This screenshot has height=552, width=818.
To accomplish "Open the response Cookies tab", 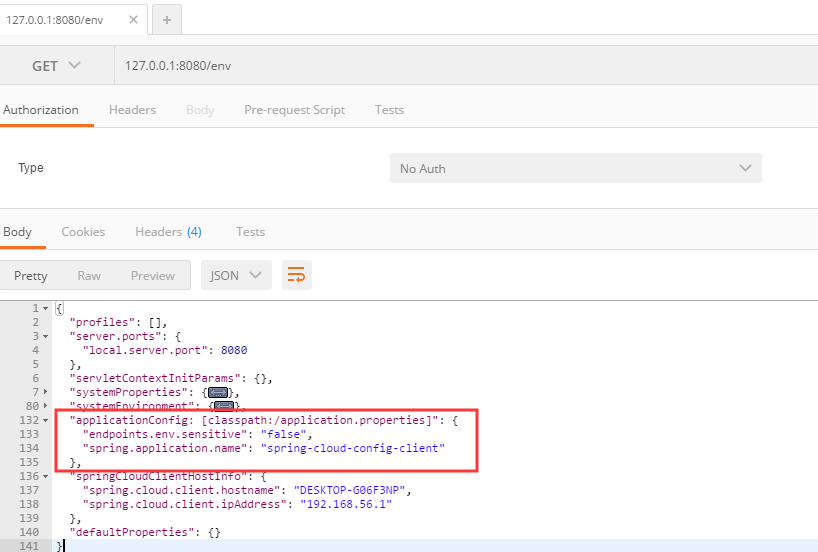I will (x=83, y=232).
